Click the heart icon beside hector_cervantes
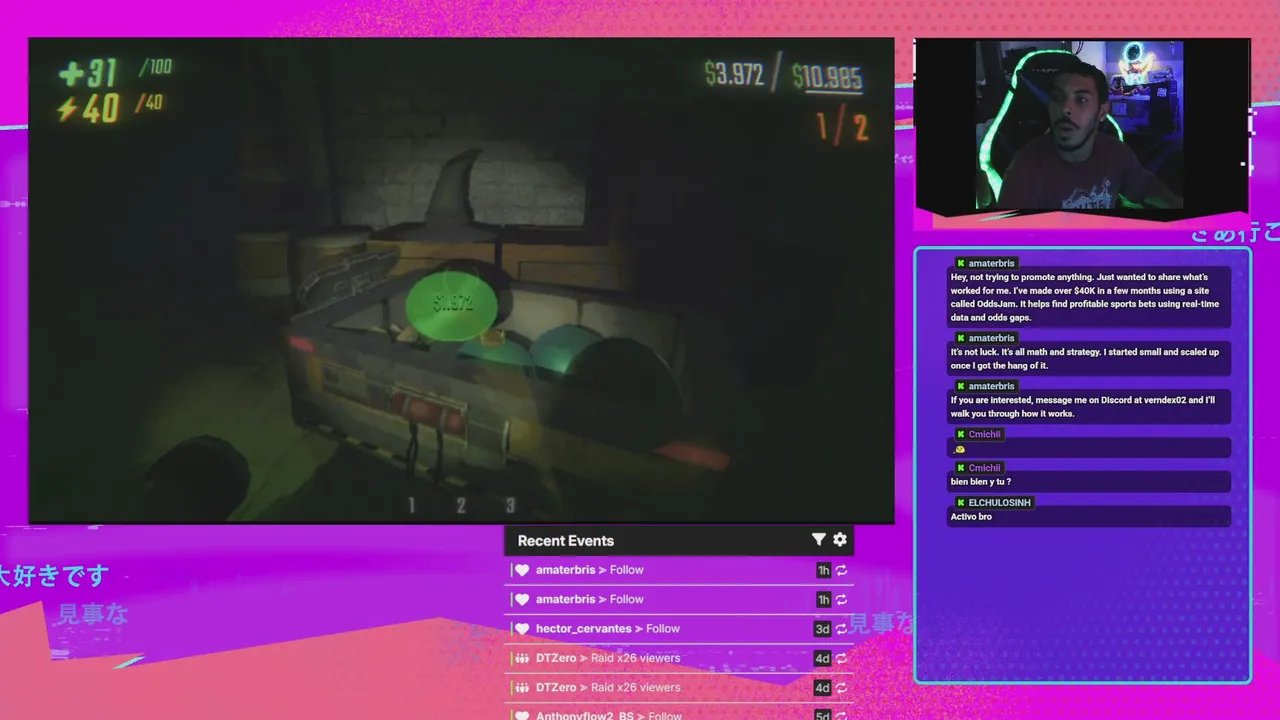The image size is (1280, 720). click(522, 629)
